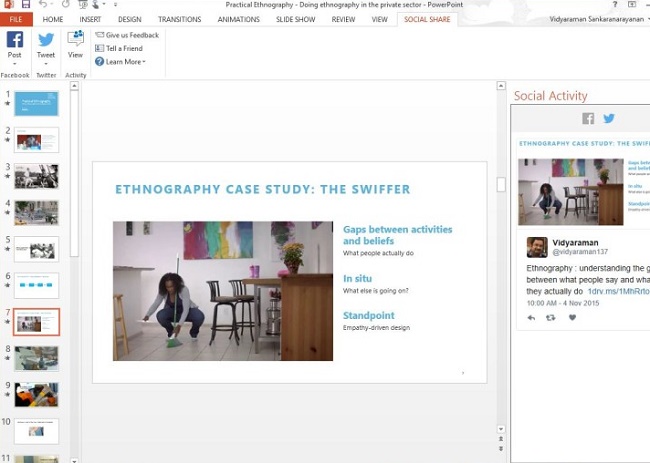
Task: Select slide 3 thumbnail
Action: coord(36,176)
